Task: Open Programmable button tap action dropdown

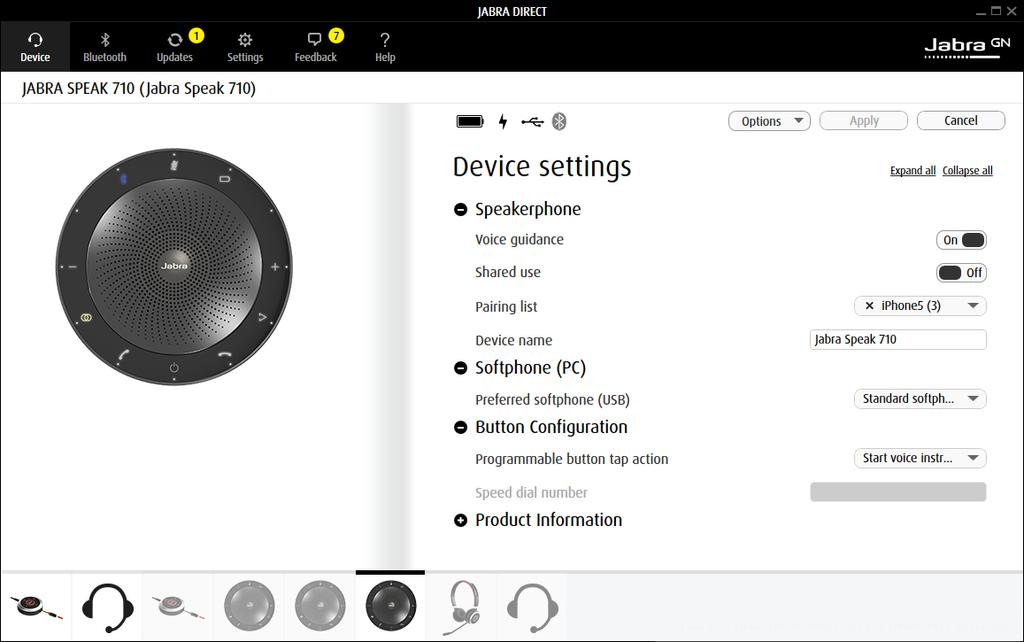Action: click(x=920, y=458)
